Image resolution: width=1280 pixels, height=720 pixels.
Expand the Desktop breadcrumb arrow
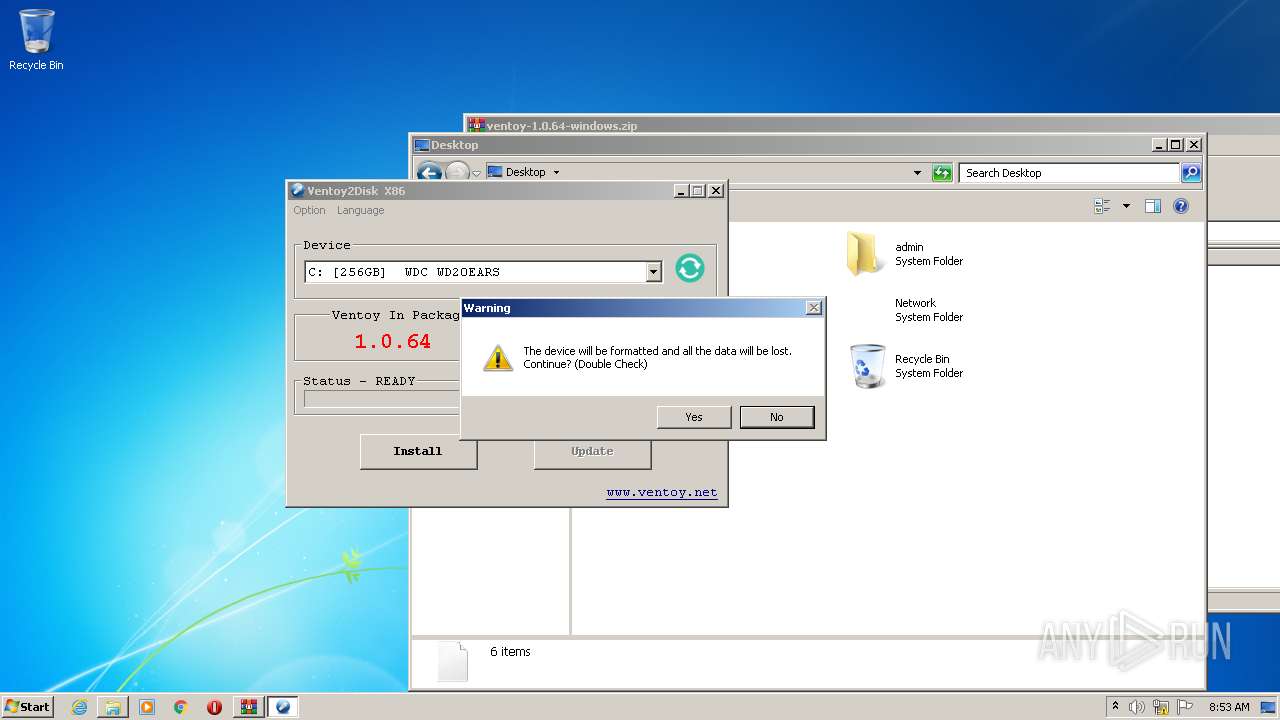(556, 172)
